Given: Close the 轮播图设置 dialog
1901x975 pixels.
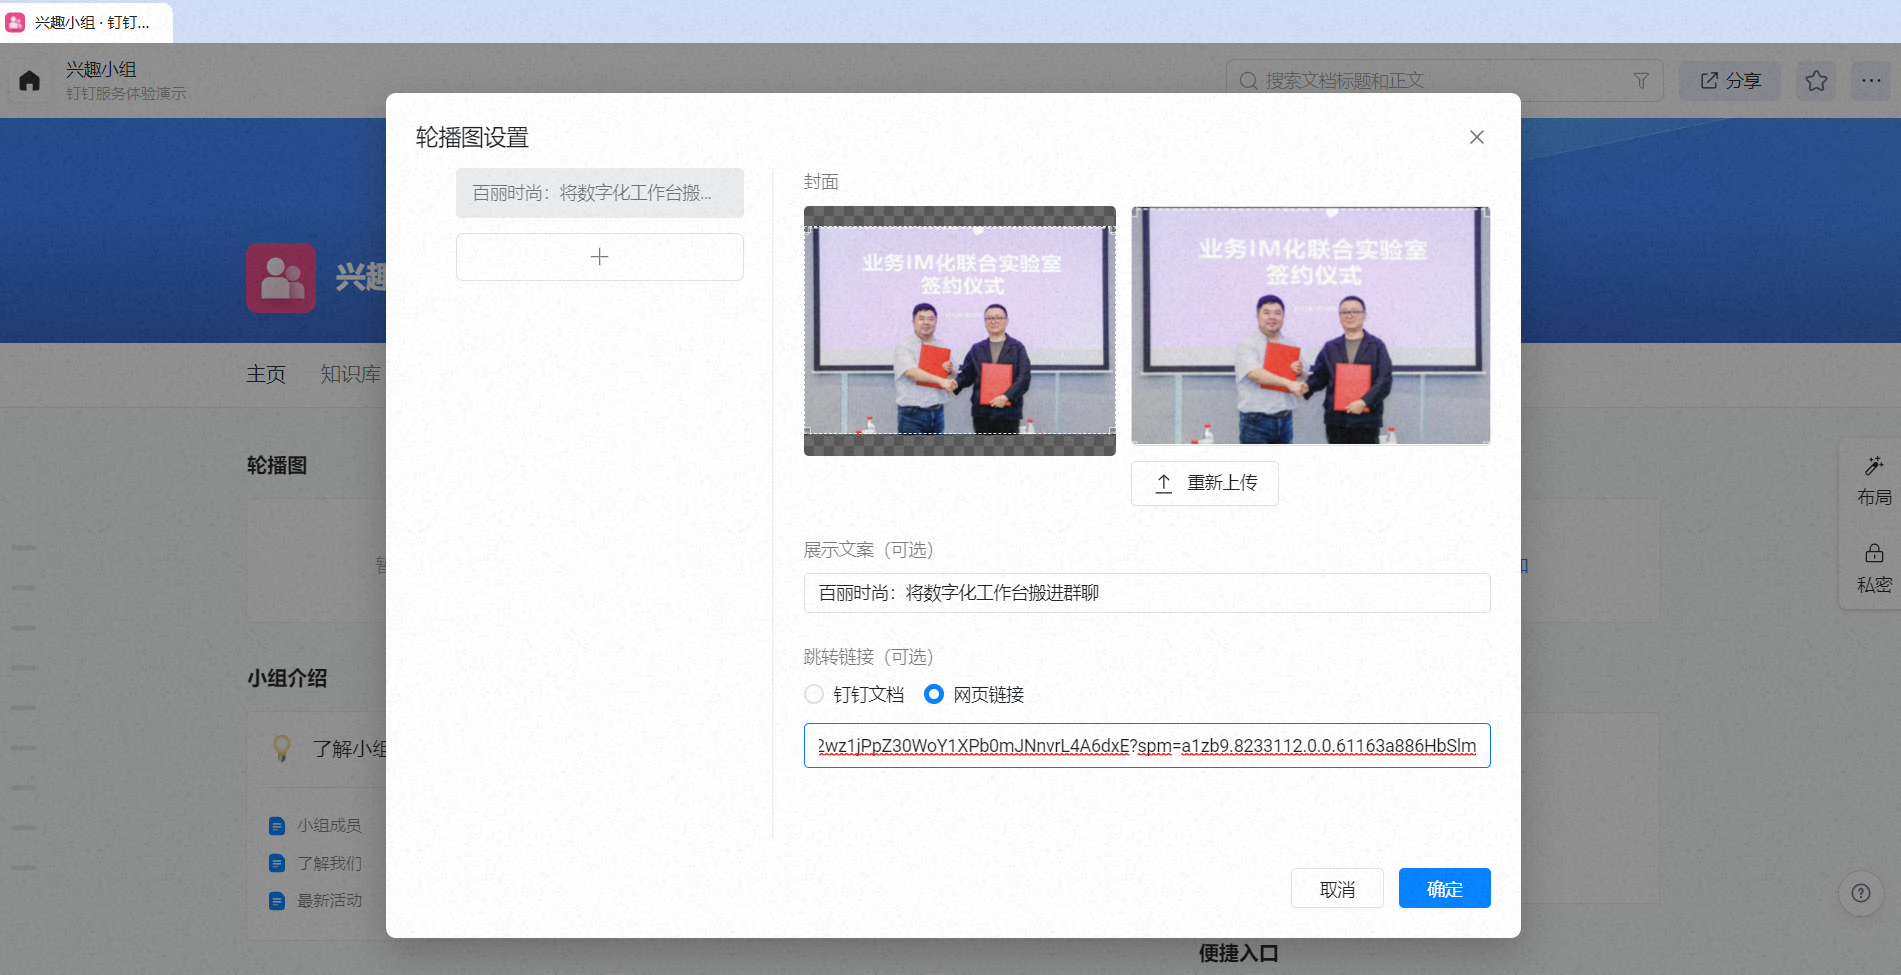Looking at the screenshot, I should [x=1476, y=137].
